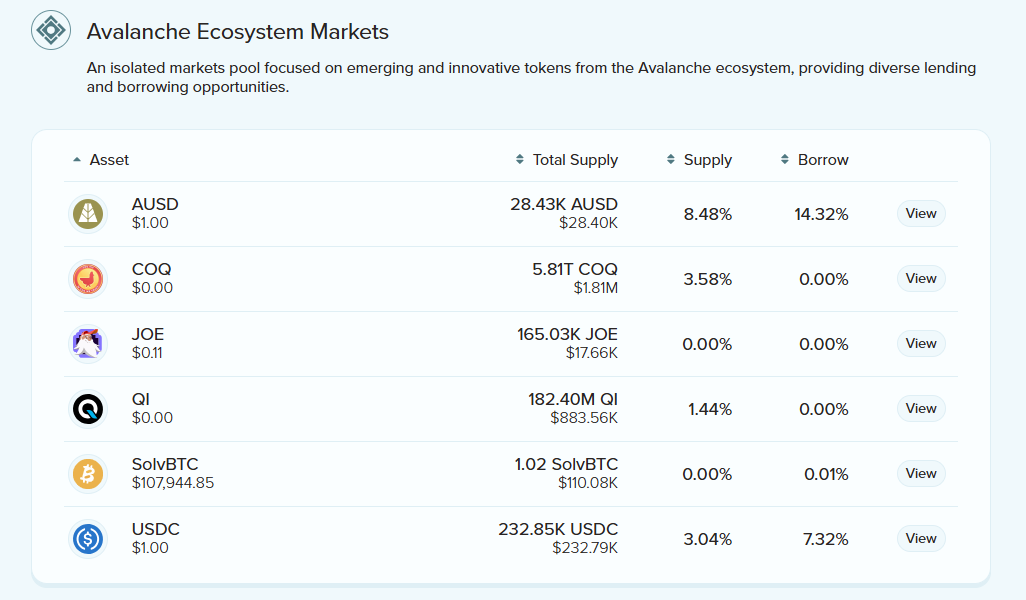Select the USDC asset name

(155, 529)
